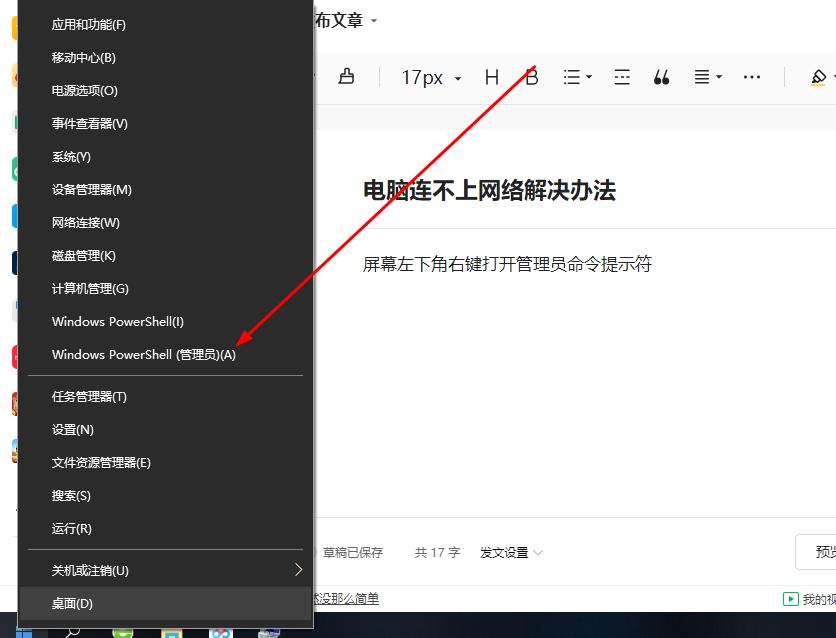Apply heading using the H icon
The width and height of the screenshot is (836, 638).
[x=491, y=77]
